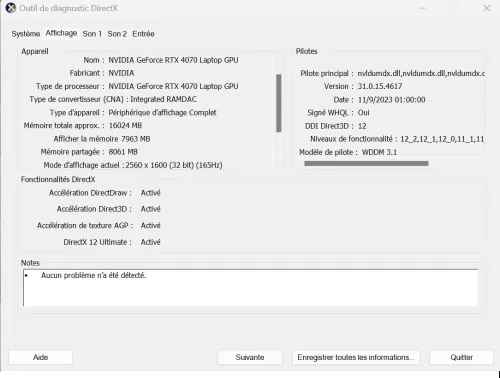
Task: Click the Accélération Direct3D Activé status
Action: point(150,209)
